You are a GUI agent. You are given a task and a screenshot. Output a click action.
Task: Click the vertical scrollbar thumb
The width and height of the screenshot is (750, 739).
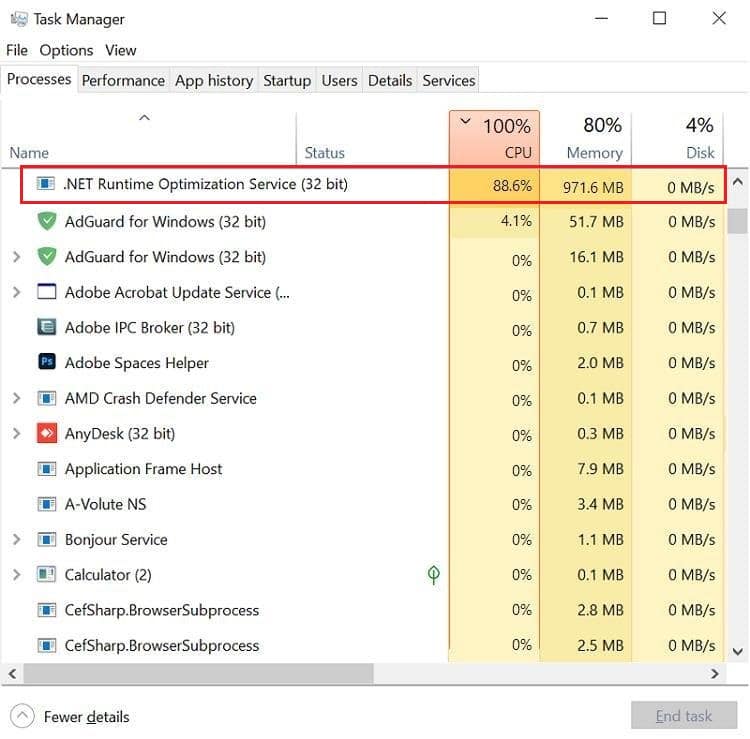(738, 221)
